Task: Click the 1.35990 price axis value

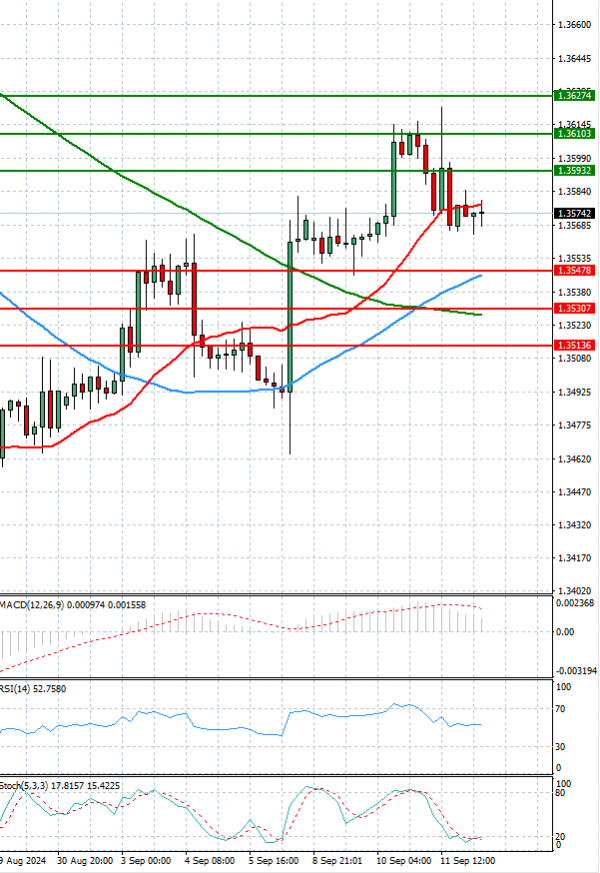Action: [574, 159]
